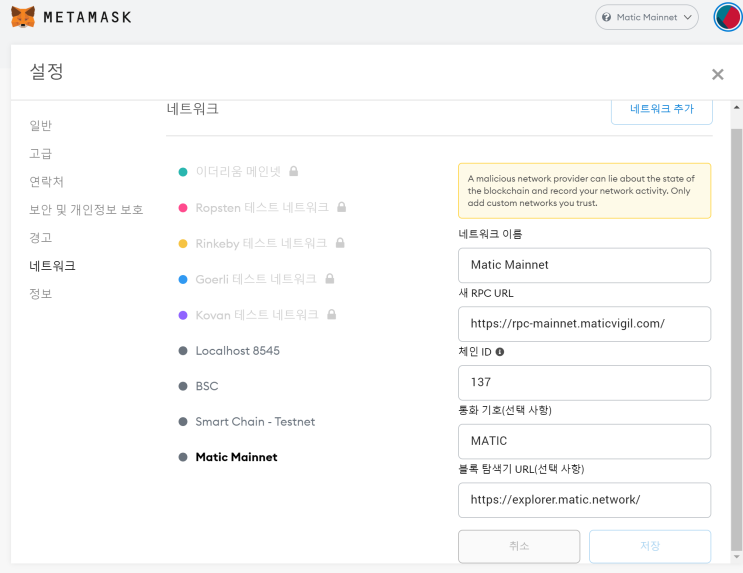Screen dimensions: 743x573
Task: Focus the 새 RPC URL input field
Action: point(584,324)
